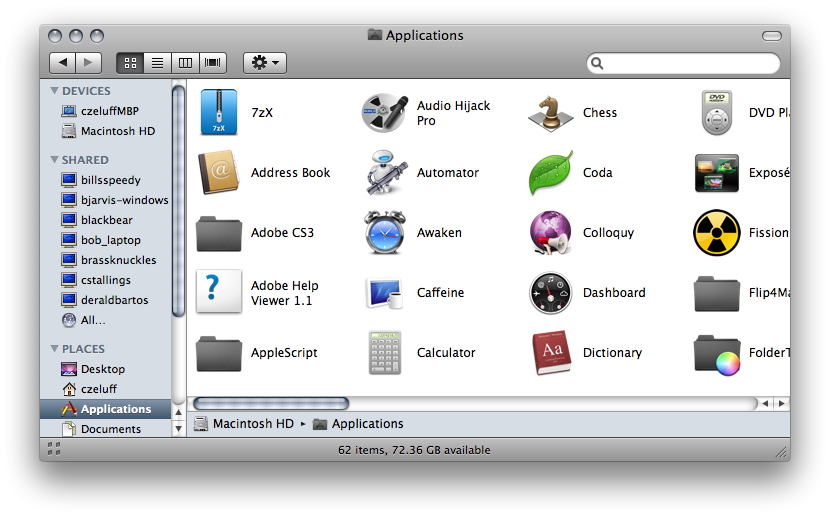Select the Awaken alarm clock icon

coord(385,232)
